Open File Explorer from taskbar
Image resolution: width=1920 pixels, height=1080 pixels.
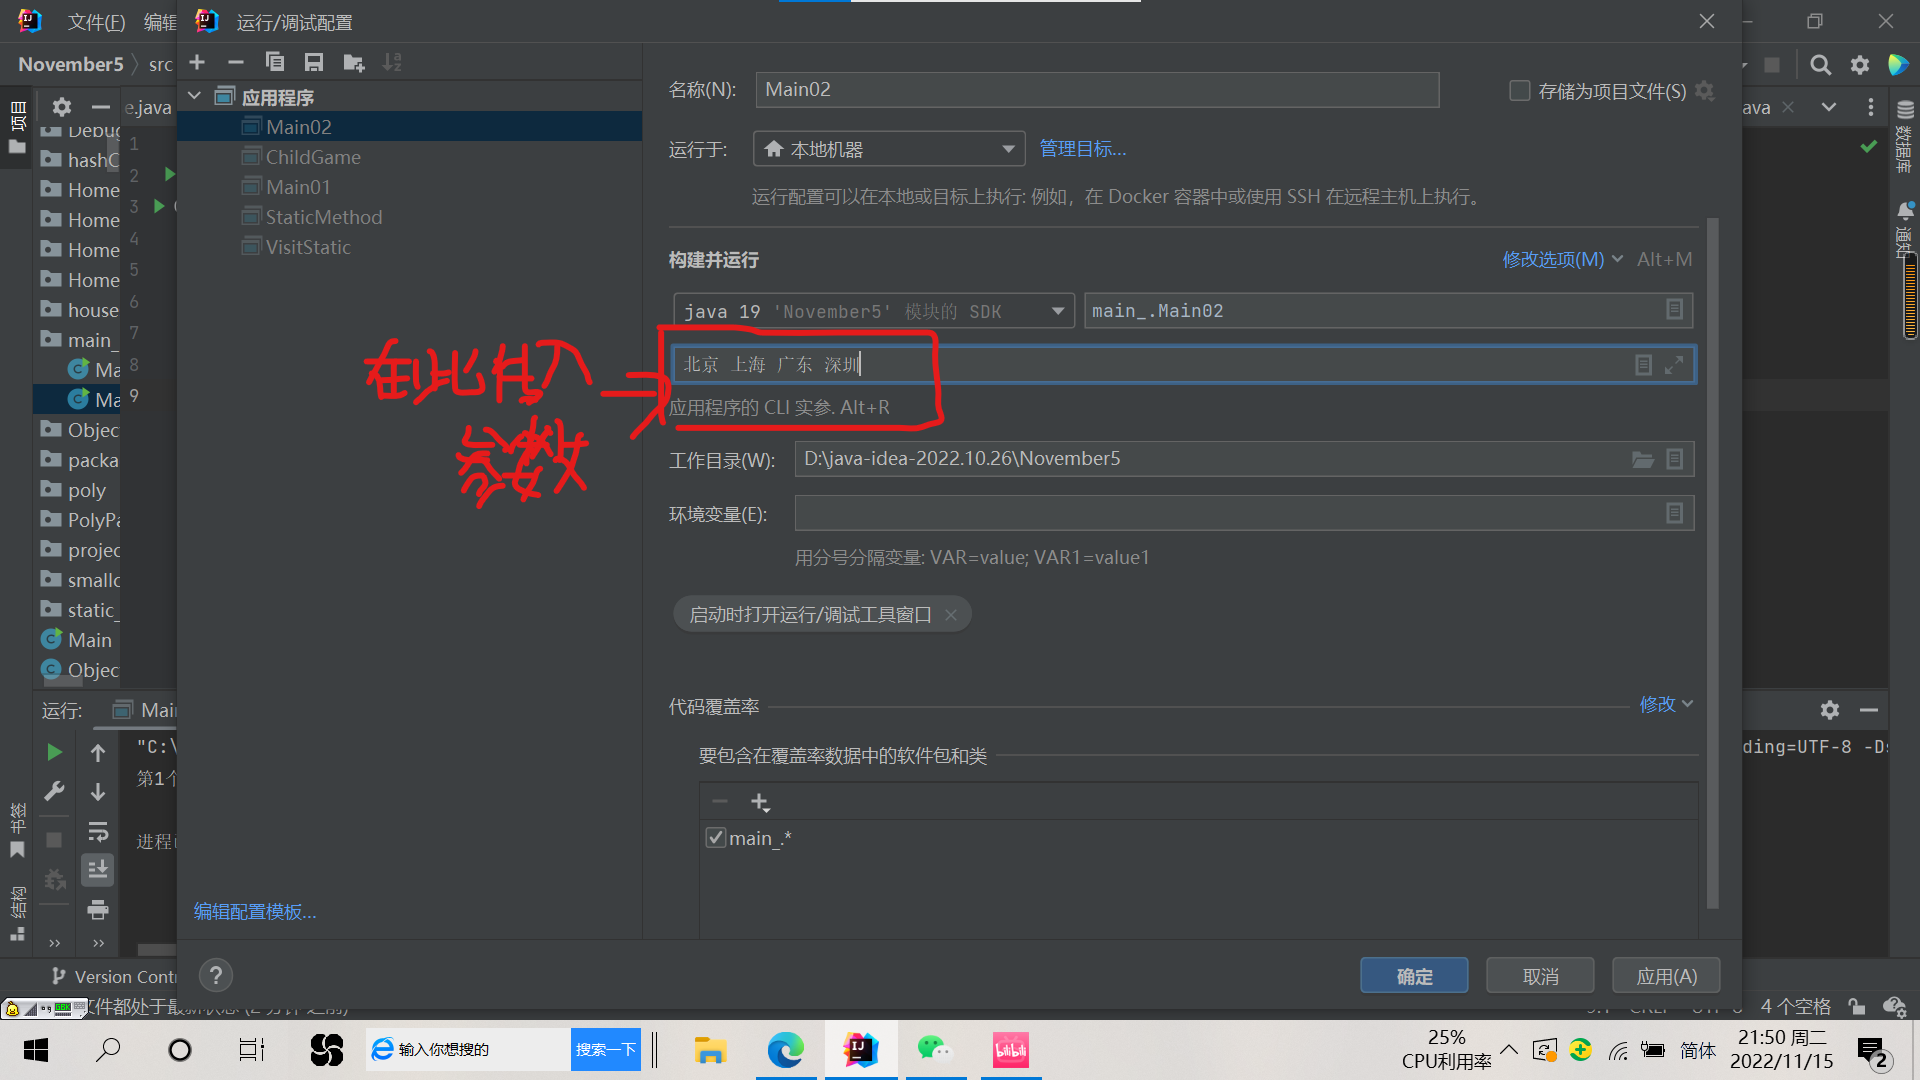tap(710, 1049)
